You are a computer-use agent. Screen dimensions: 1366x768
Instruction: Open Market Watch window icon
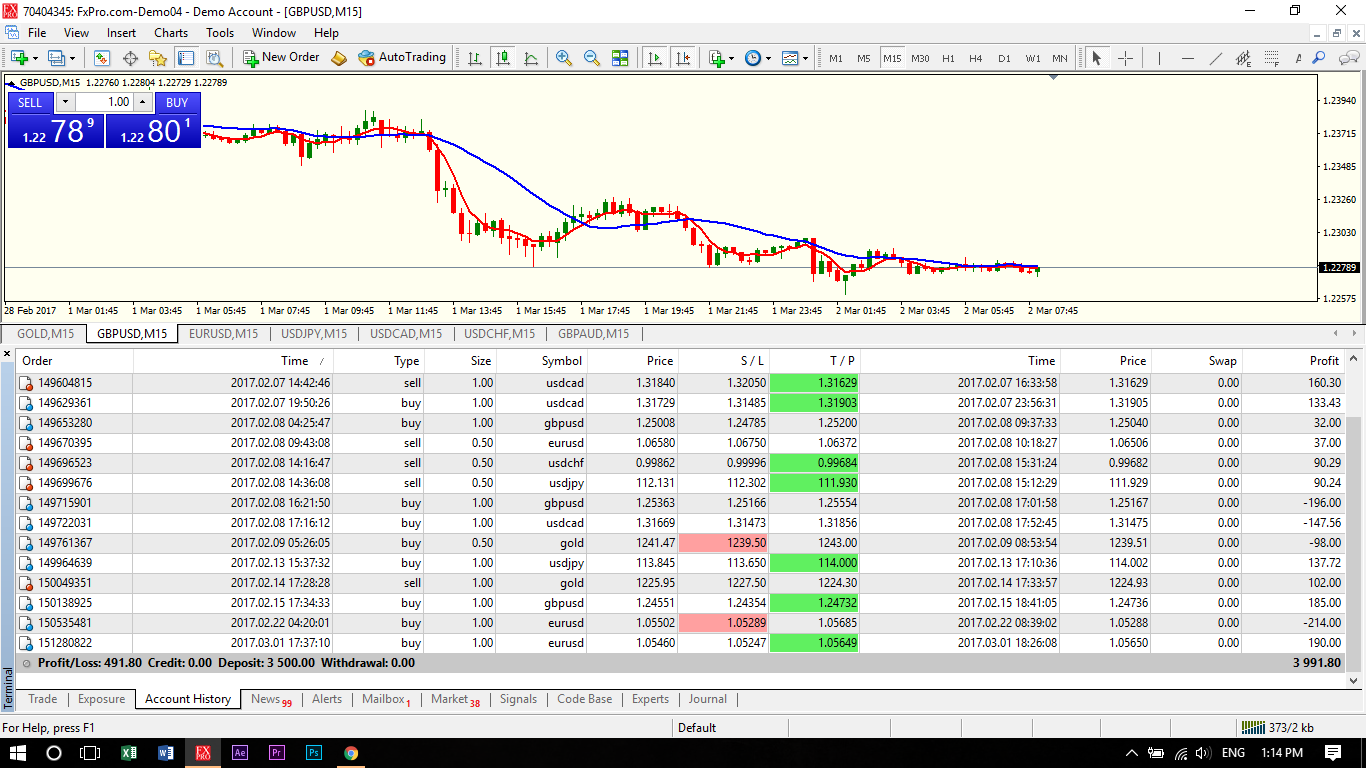(102, 58)
